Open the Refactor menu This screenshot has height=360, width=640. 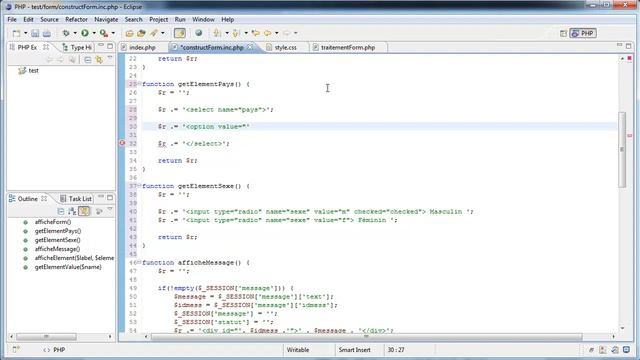(76, 20)
